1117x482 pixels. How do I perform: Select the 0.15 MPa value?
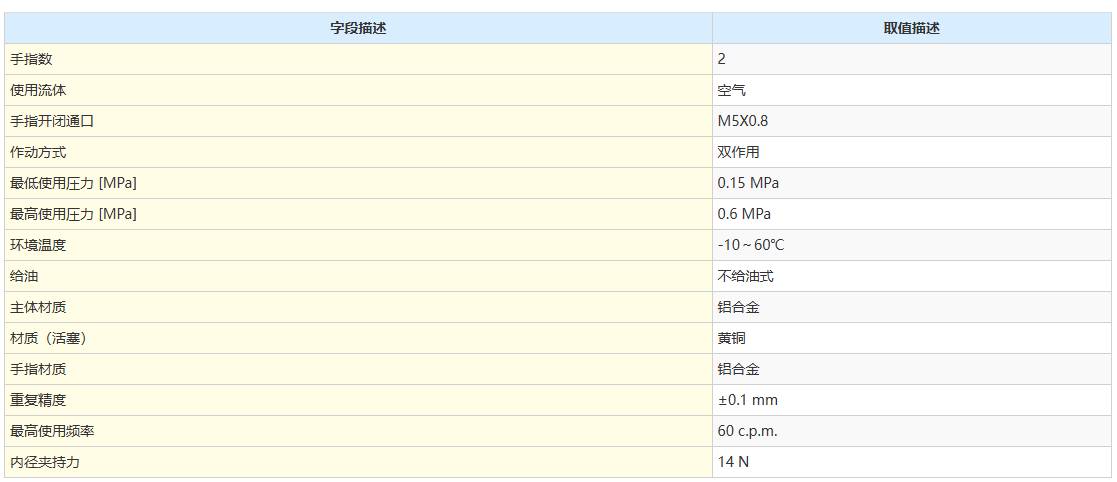(748, 183)
